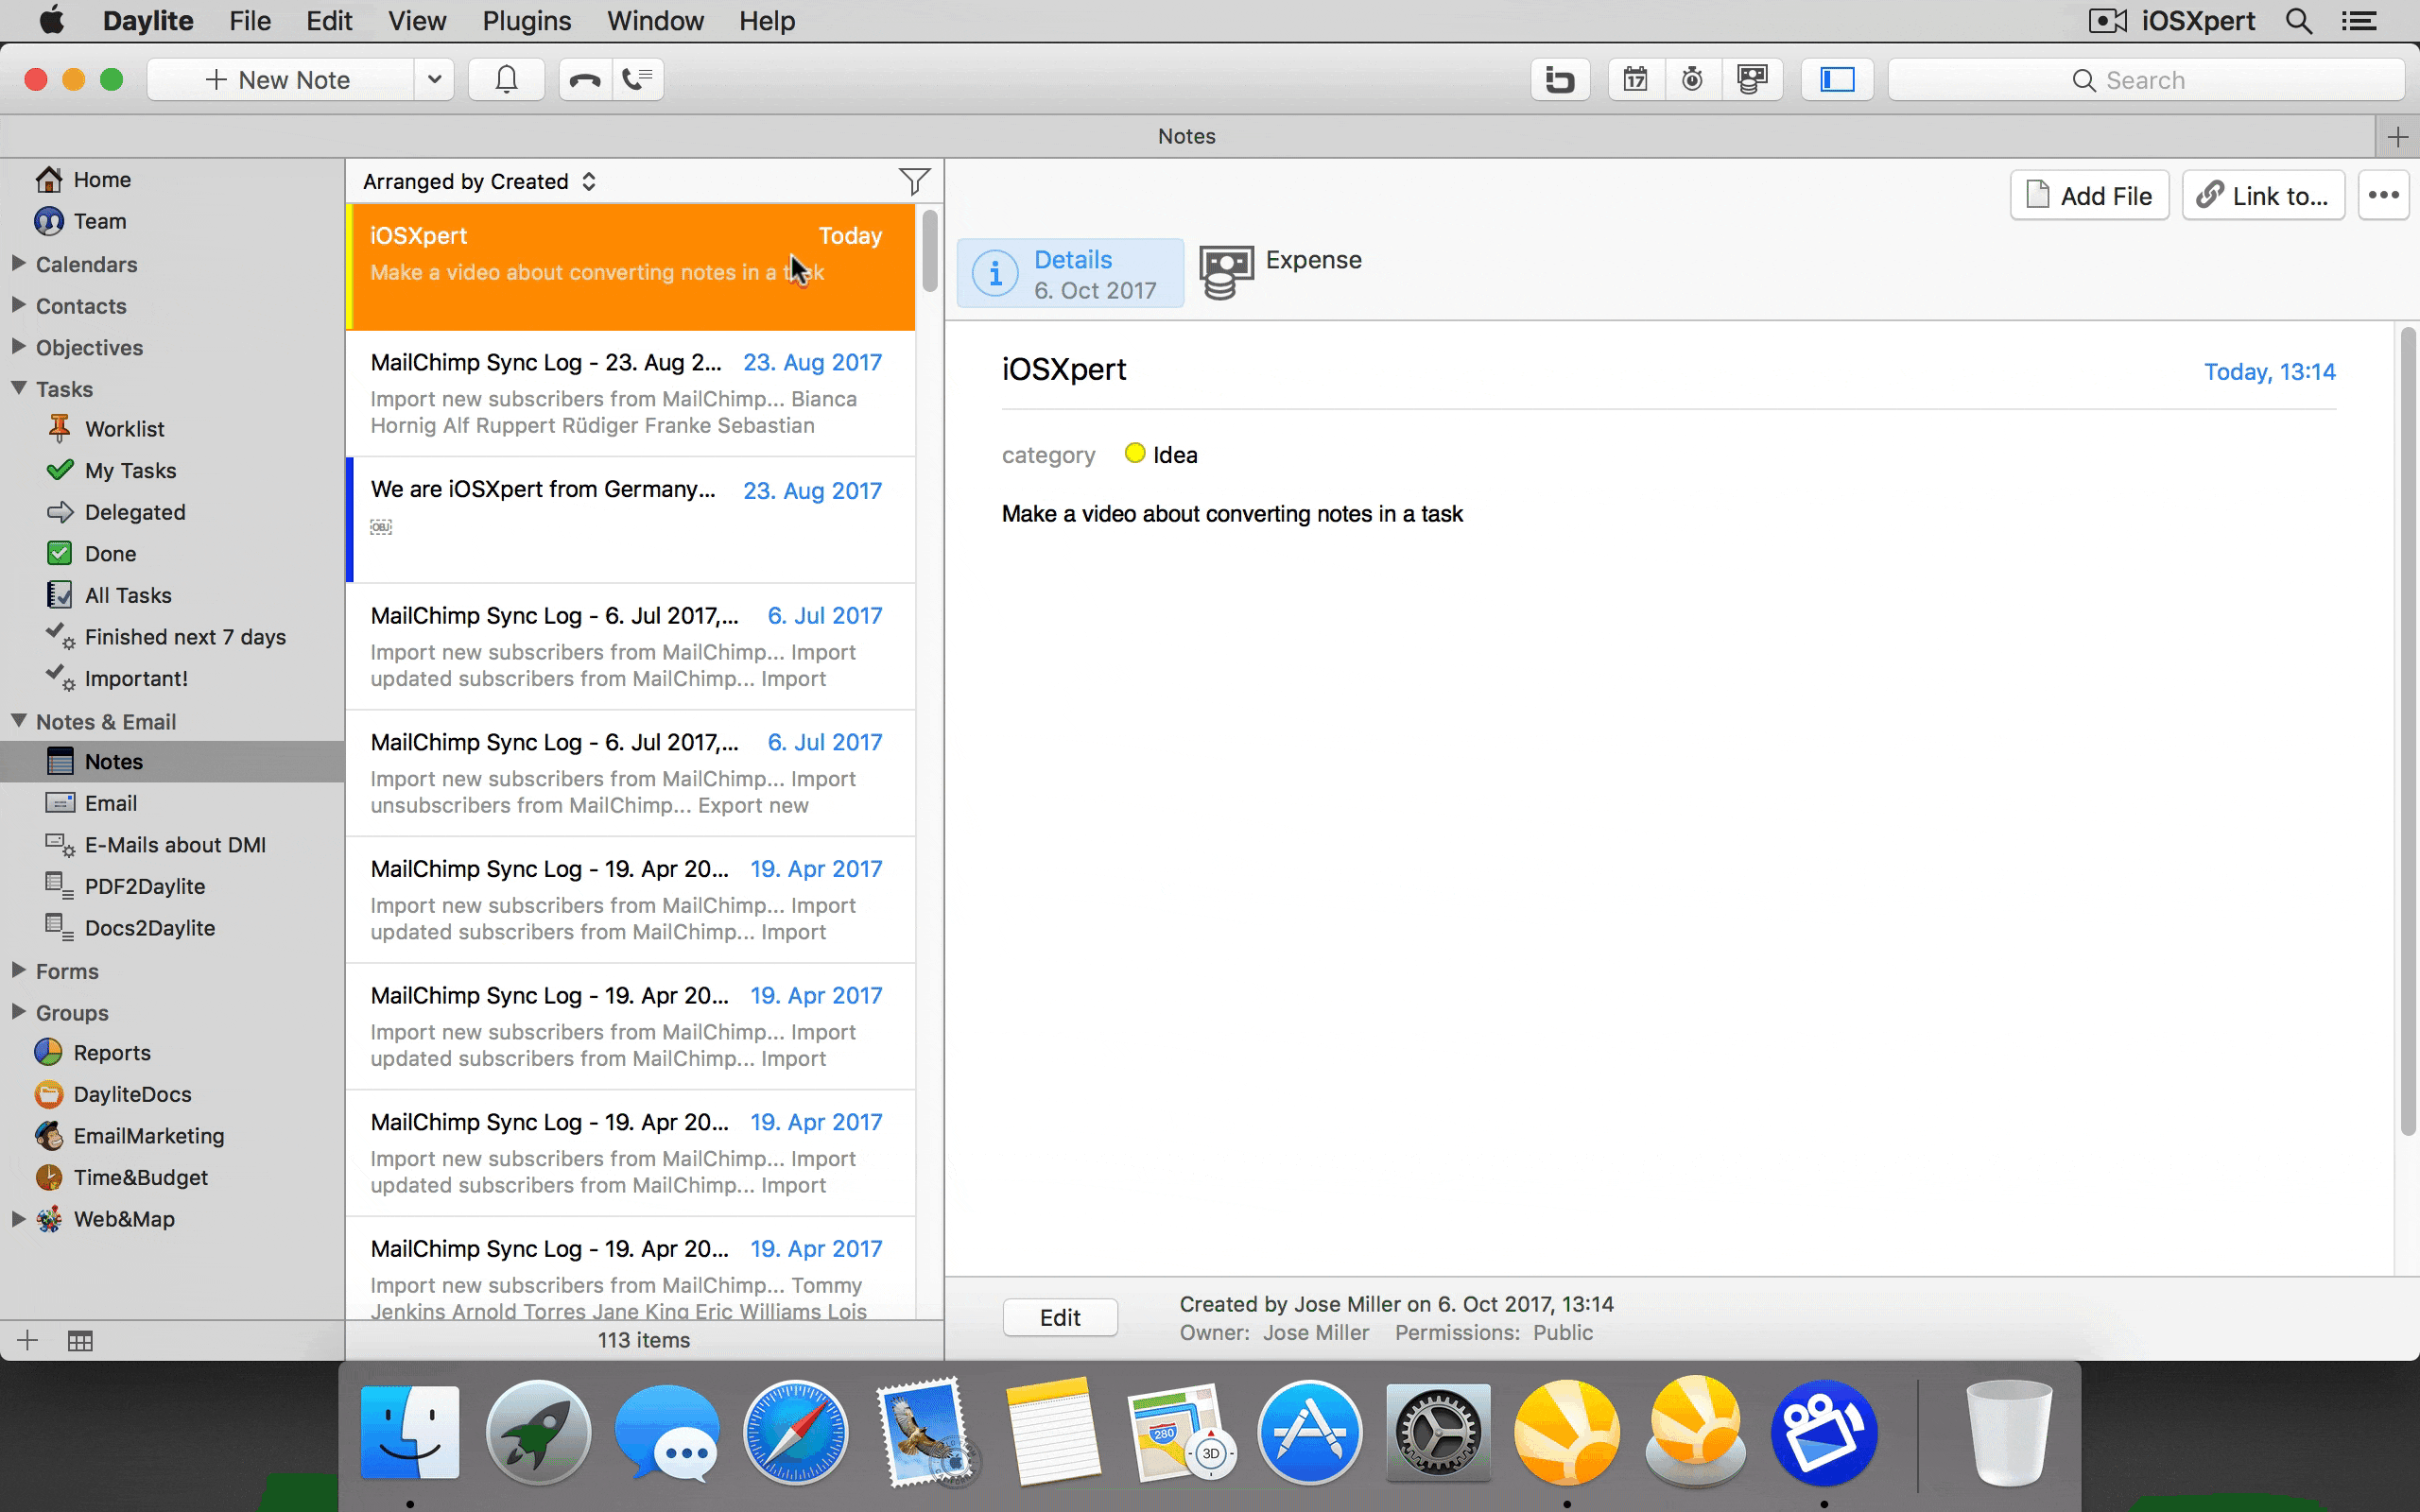
Task: Open the Window menu
Action: 655,20
